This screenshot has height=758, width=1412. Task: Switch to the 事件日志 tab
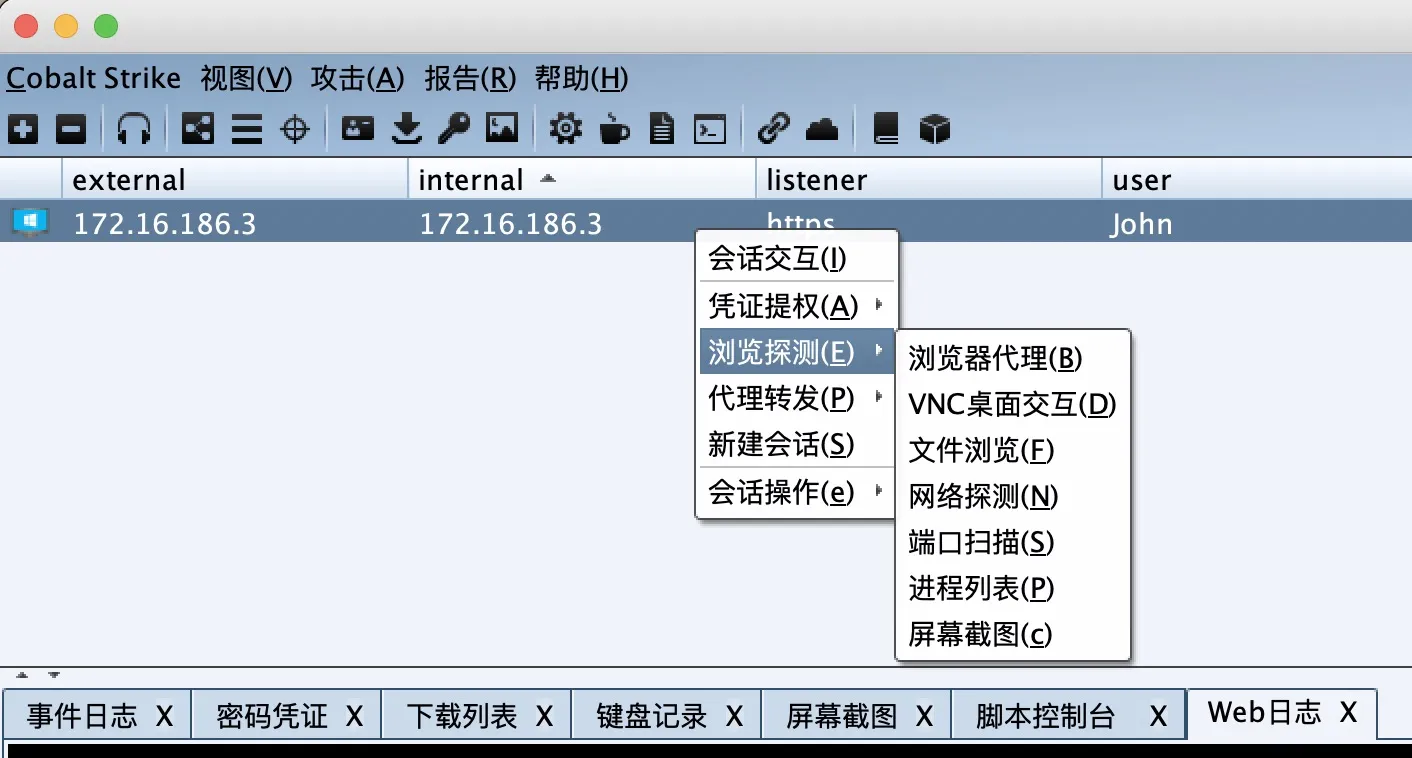point(82,715)
